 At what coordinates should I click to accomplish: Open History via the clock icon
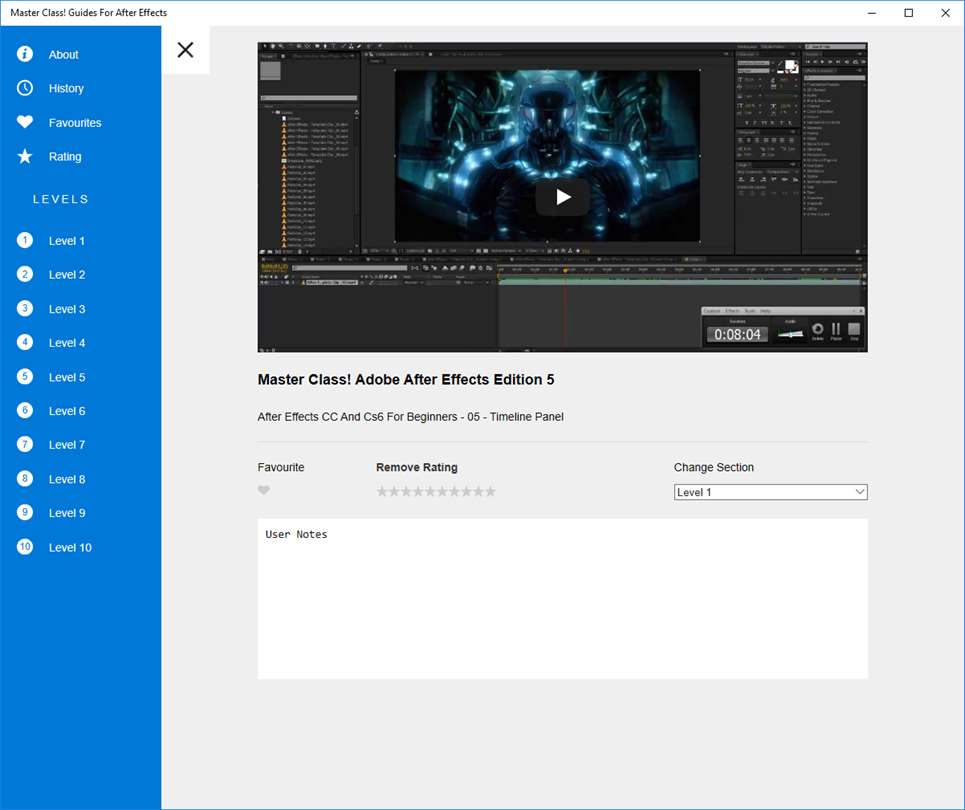point(25,88)
